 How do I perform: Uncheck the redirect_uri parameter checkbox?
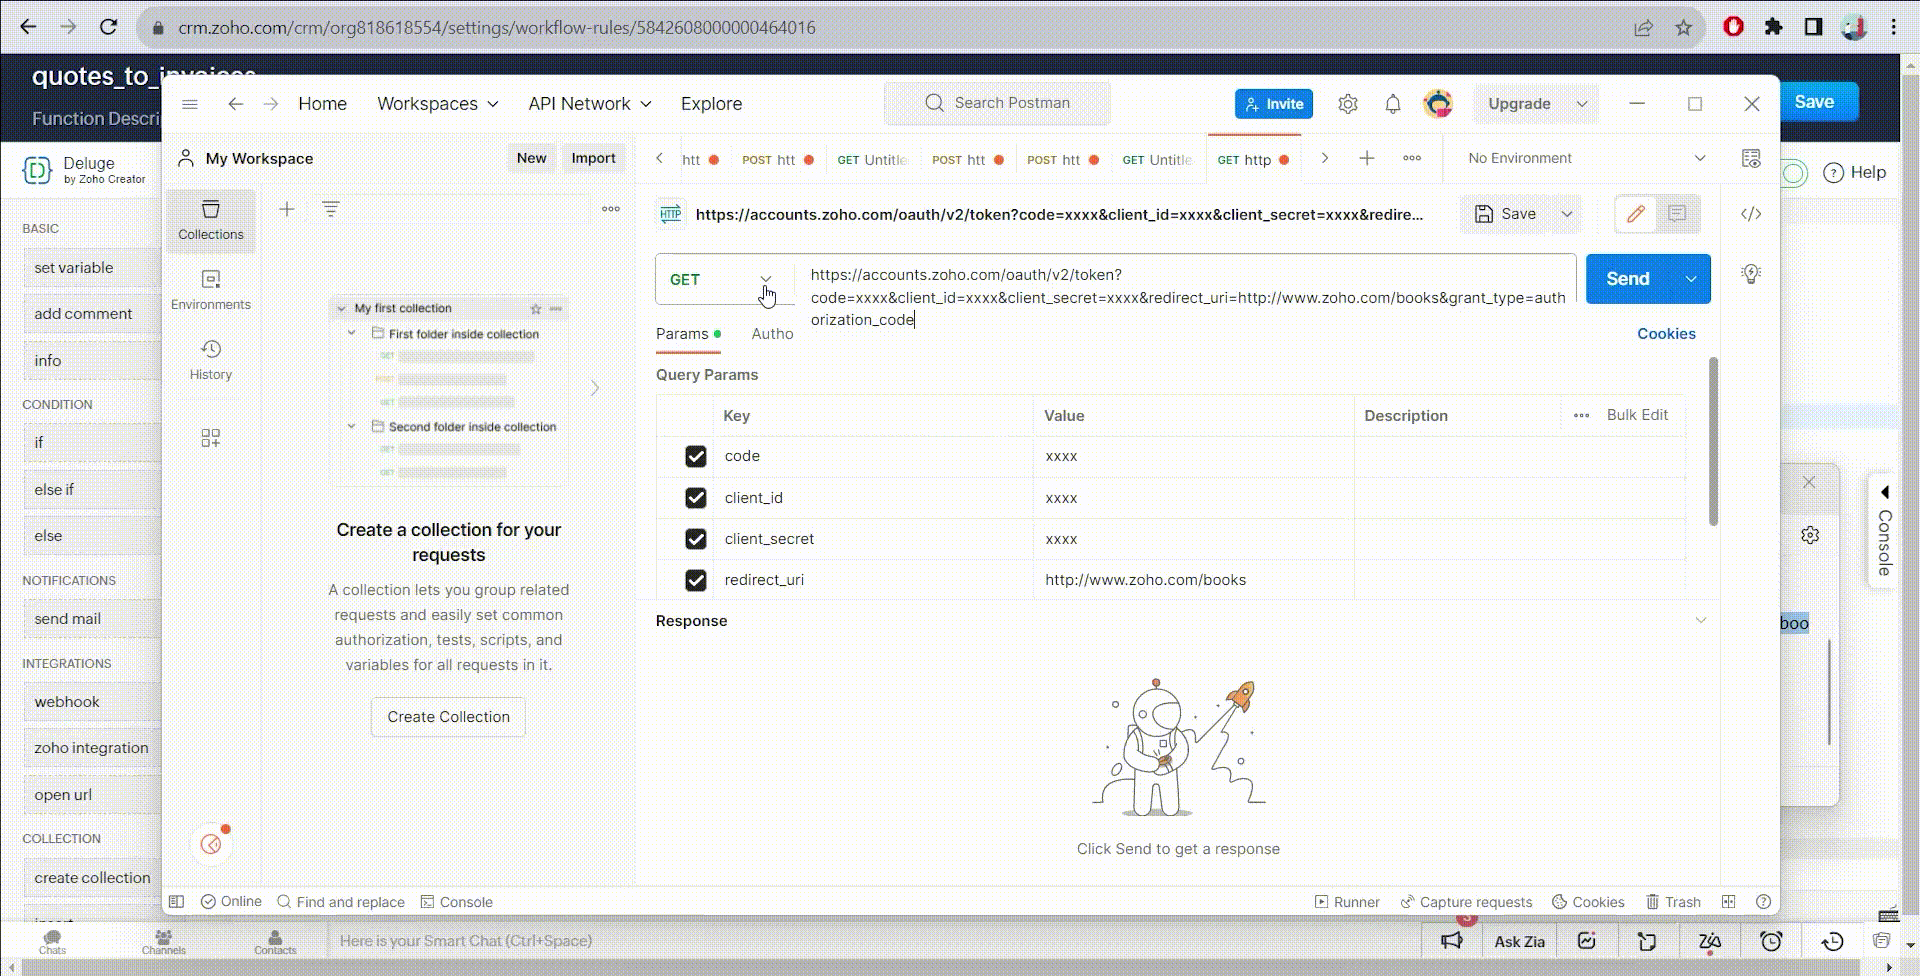[x=695, y=580]
